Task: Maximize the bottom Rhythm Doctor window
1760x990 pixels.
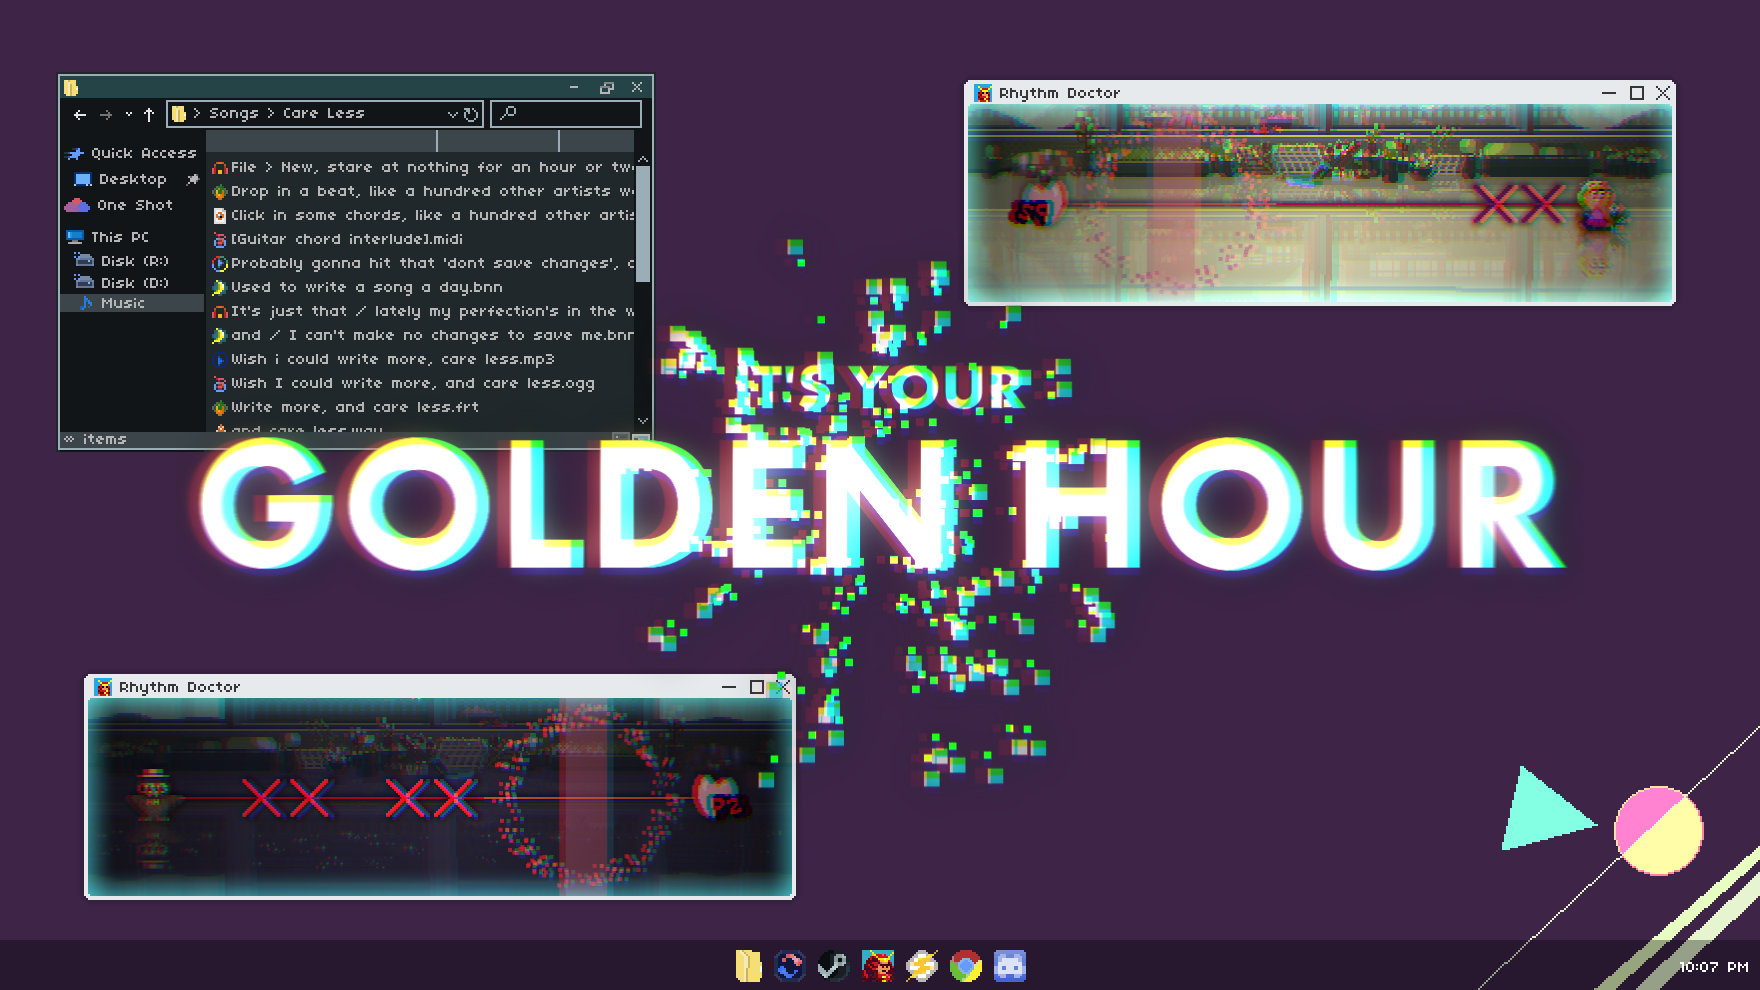Action: pyautogui.click(x=757, y=687)
